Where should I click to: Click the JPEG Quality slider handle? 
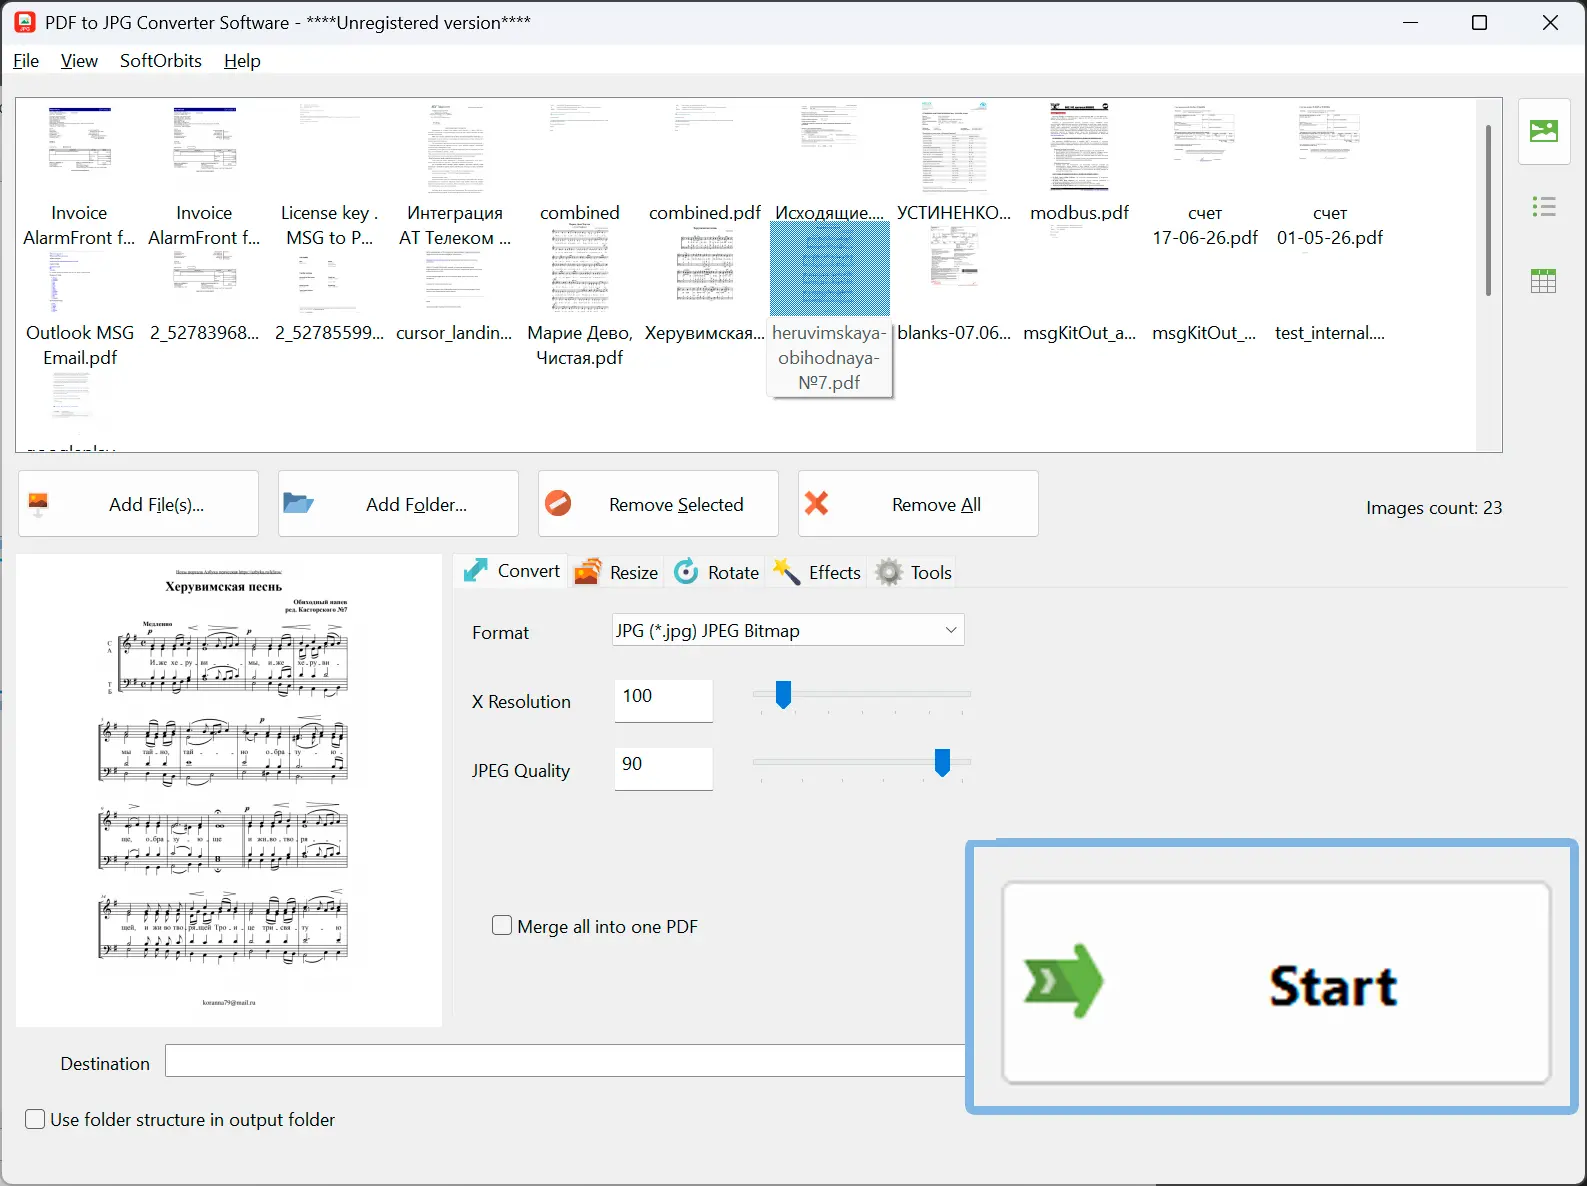(x=942, y=763)
